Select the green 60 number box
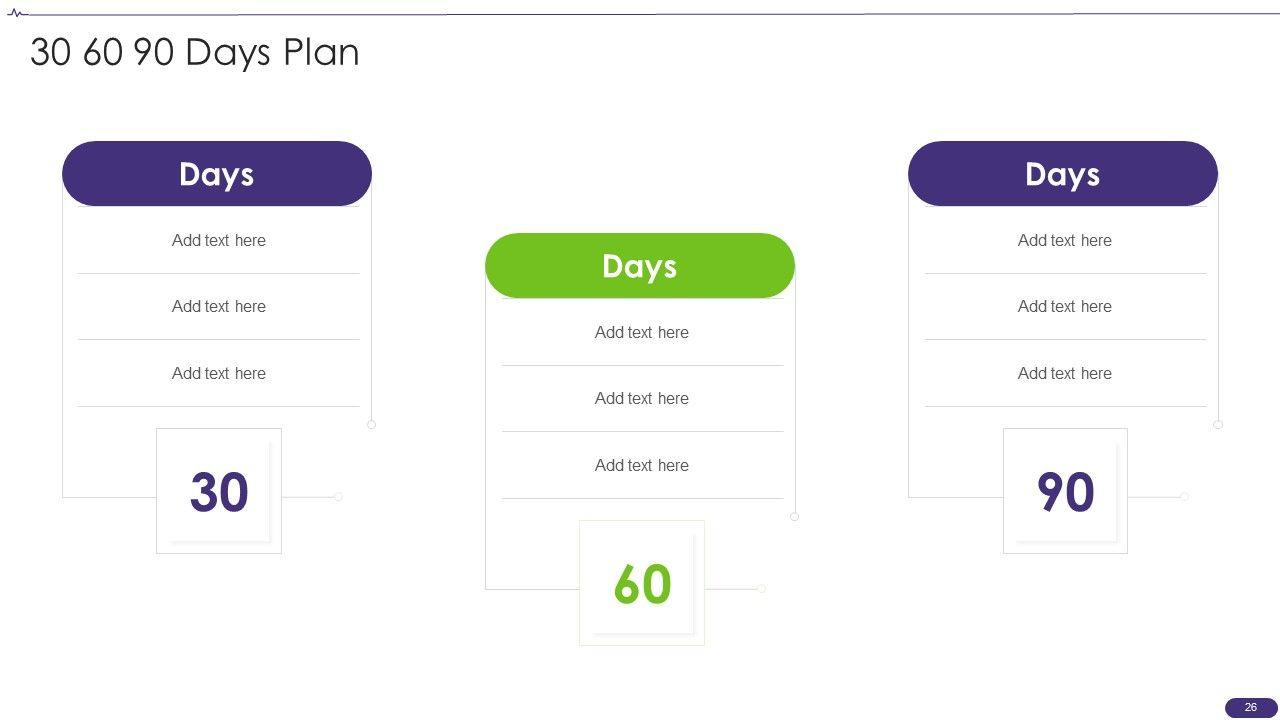1280x720 pixels. pos(642,583)
